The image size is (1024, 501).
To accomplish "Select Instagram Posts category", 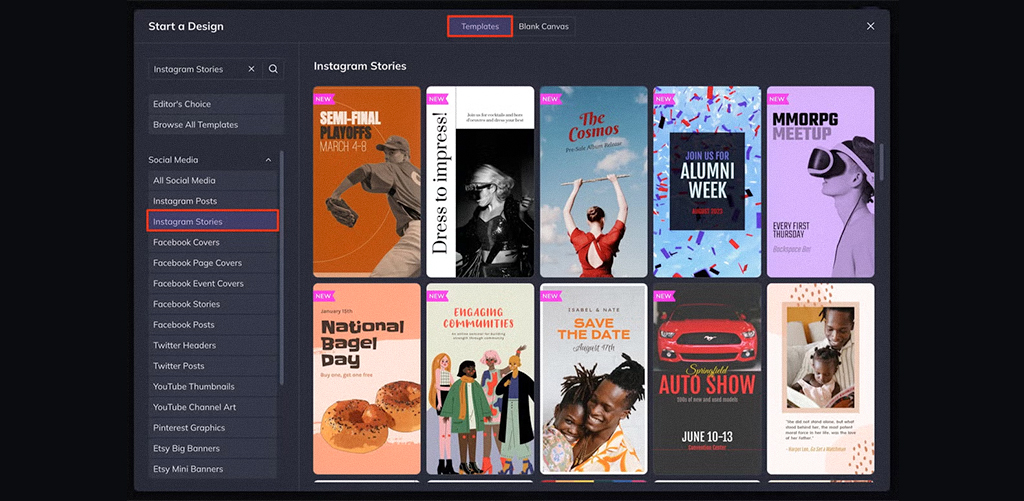I will (x=212, y=201).
